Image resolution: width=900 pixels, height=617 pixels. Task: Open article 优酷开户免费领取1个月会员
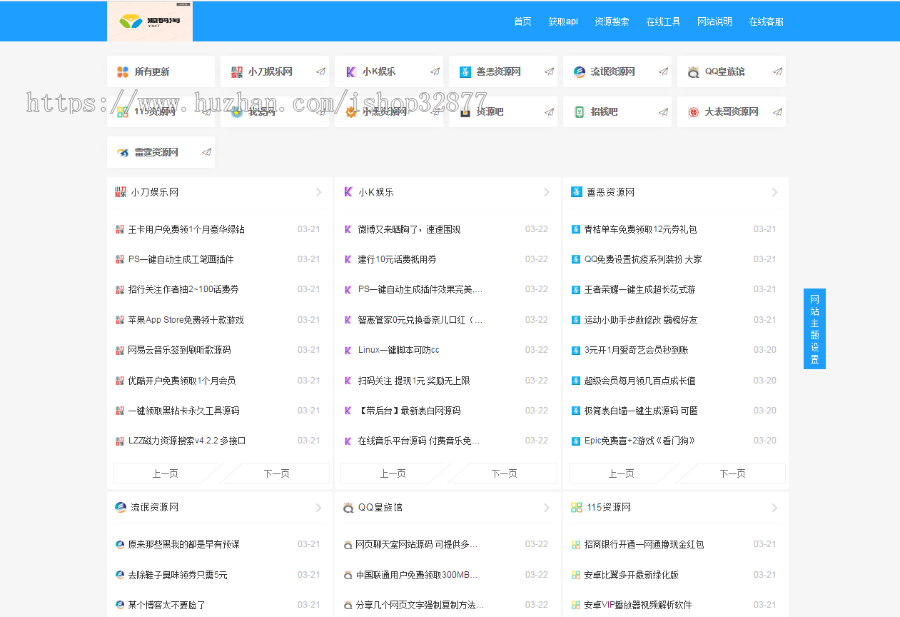click(x=181, y=380)
